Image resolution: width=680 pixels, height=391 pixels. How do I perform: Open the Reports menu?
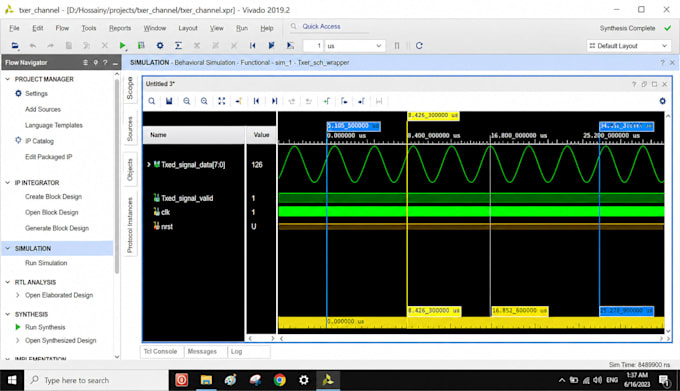tap(120, 28)
